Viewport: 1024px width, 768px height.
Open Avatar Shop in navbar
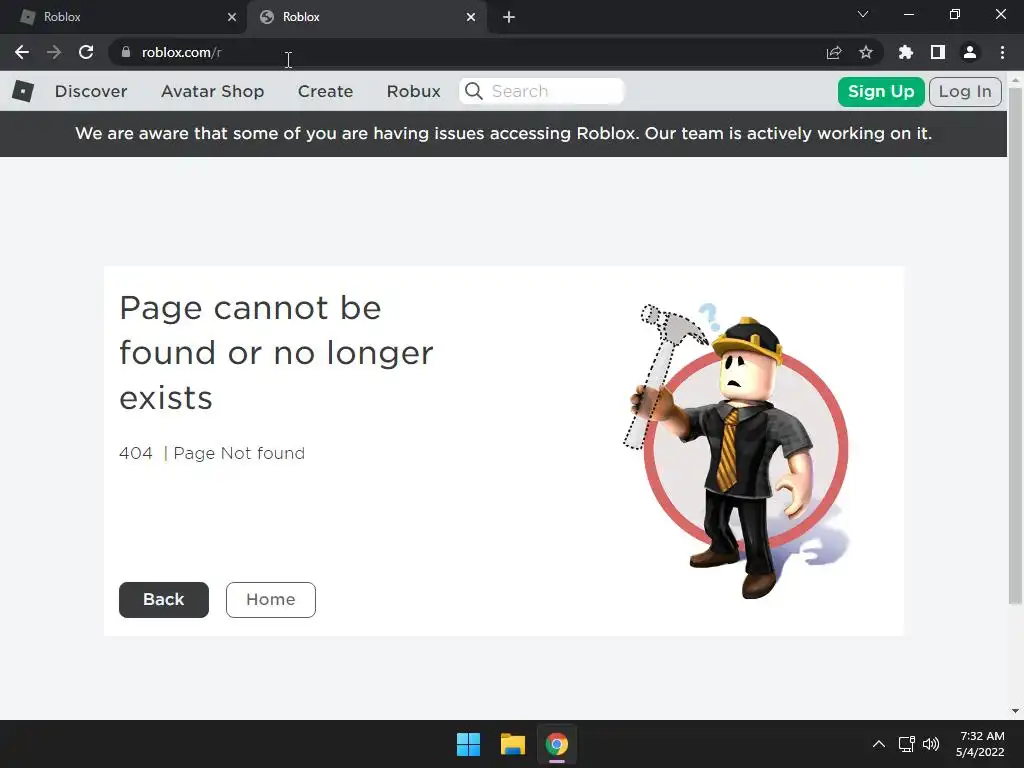pos(212,91)
